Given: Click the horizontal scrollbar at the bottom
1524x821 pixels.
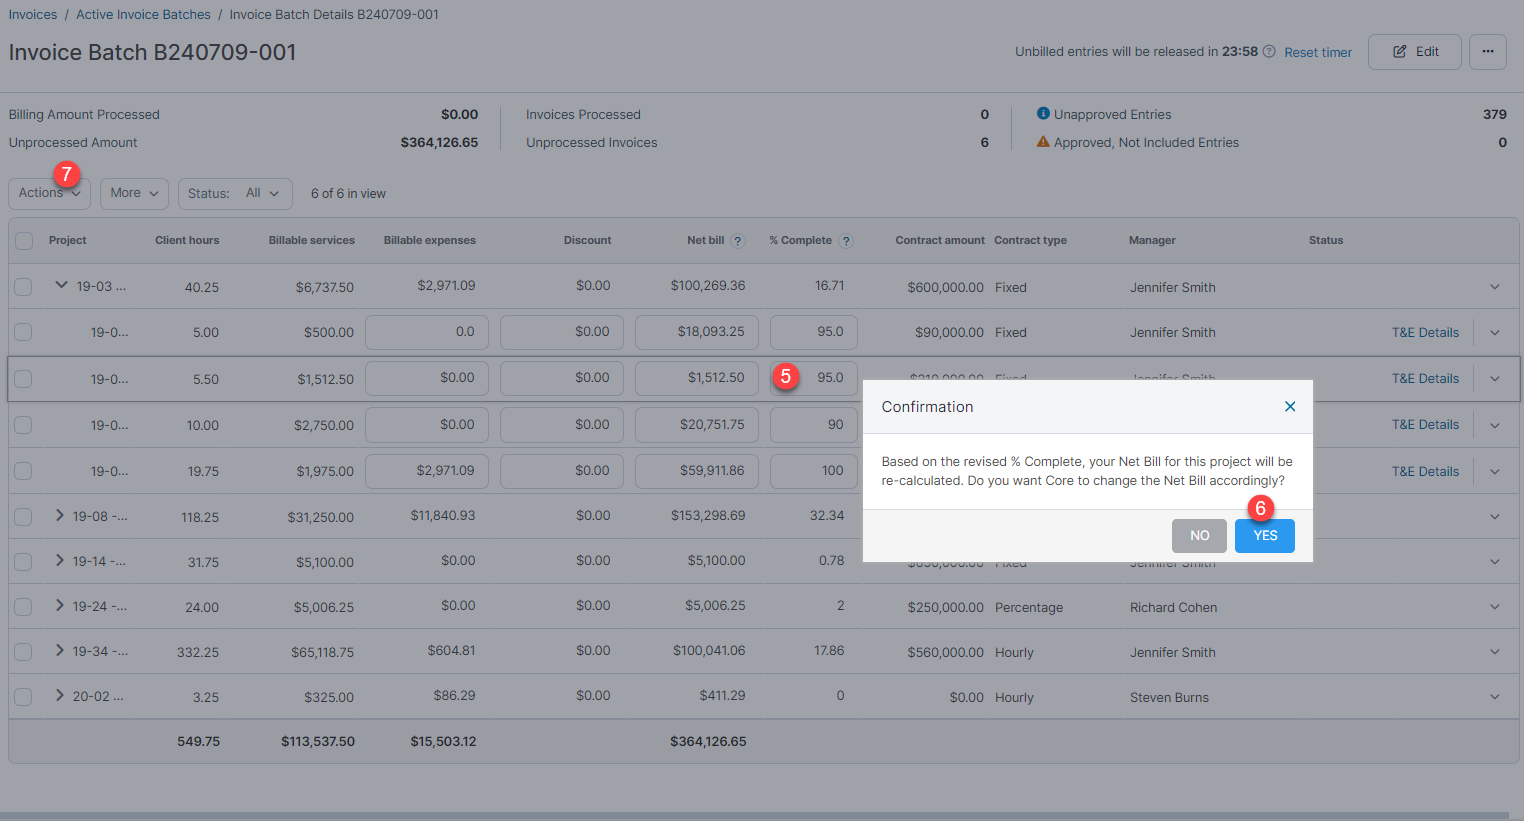Looking at the screenshot, I should [754, 816].
